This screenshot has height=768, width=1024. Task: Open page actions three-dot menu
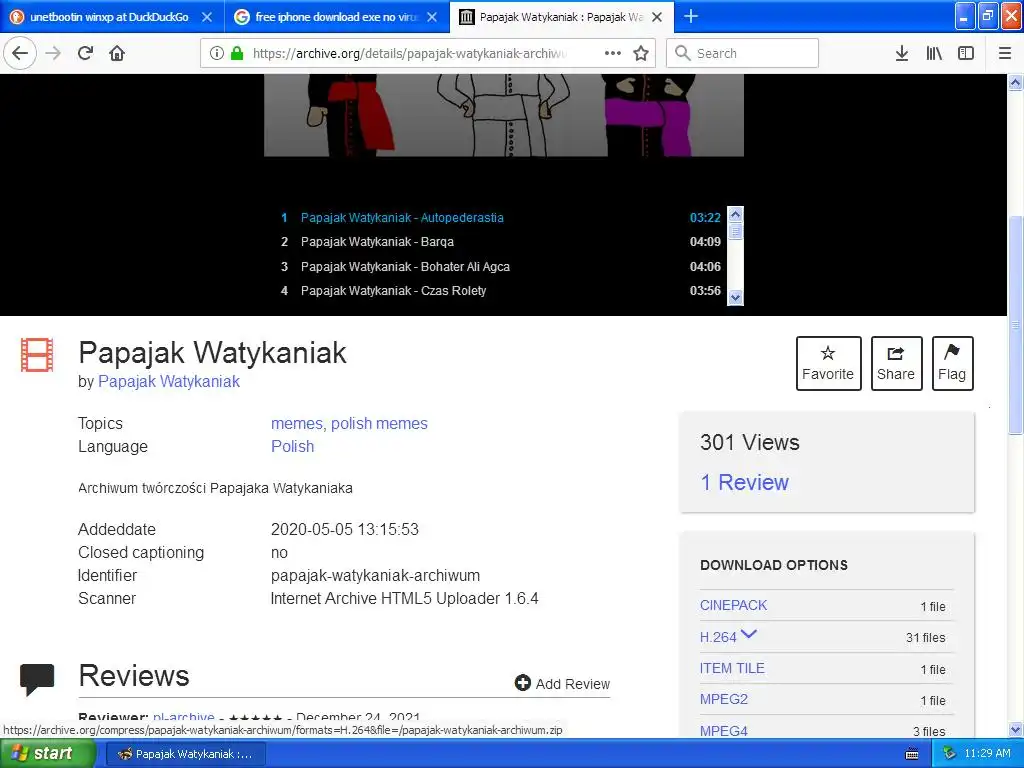point(613,53)
